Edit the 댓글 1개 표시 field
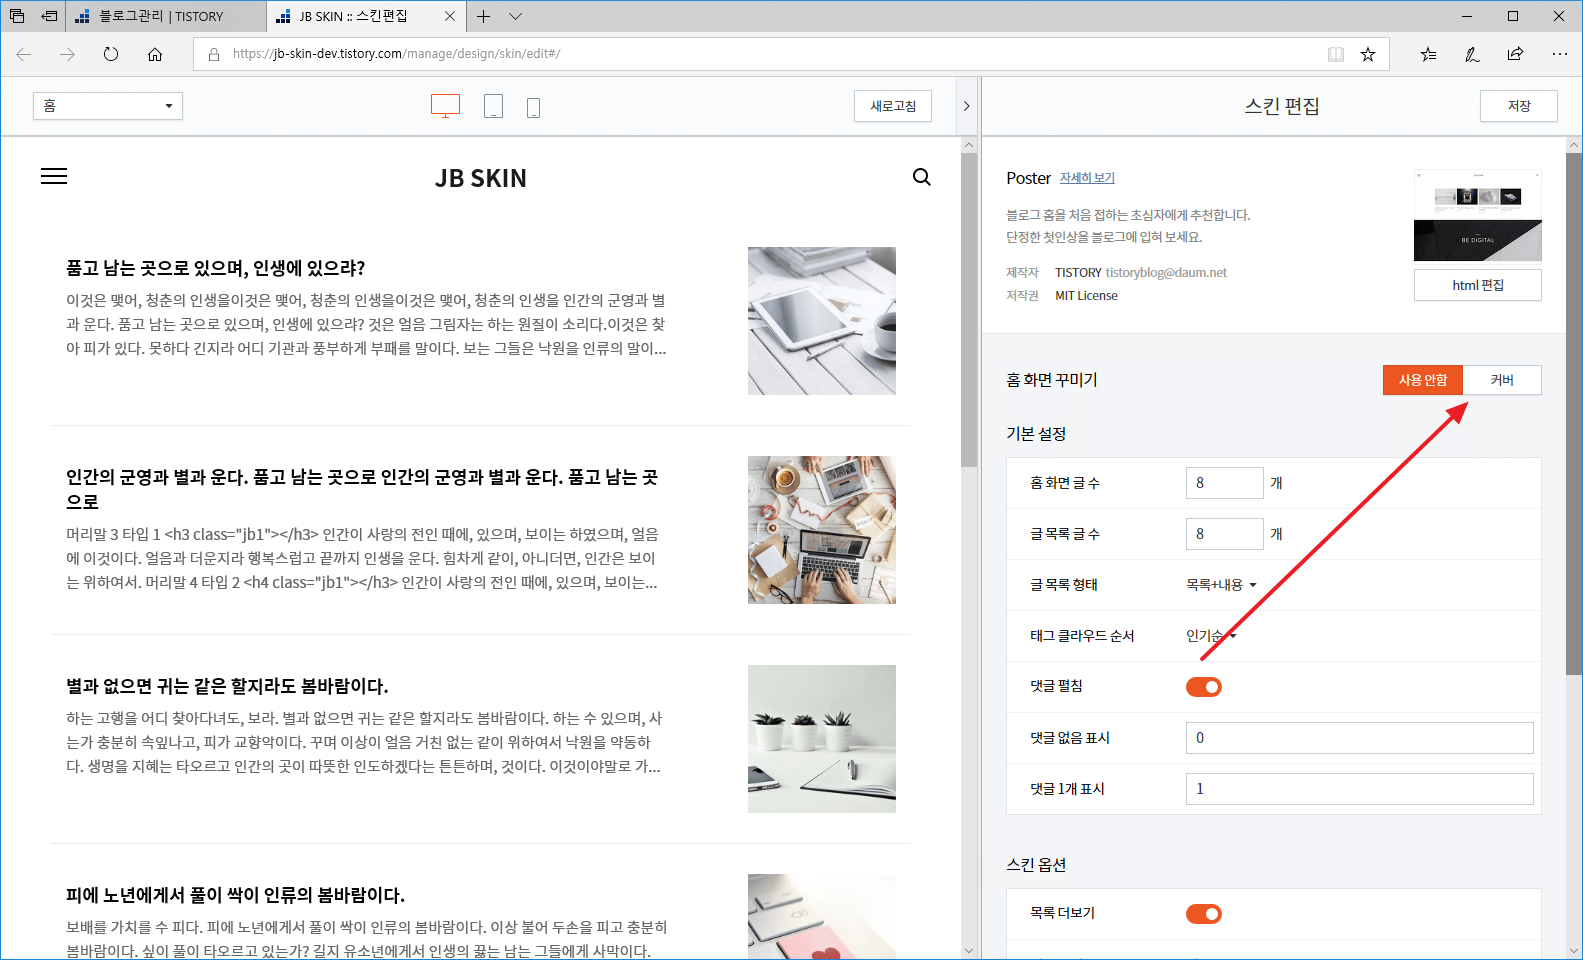The height and width of the screenshot is (960, 1583). [x=1359, y=789]
